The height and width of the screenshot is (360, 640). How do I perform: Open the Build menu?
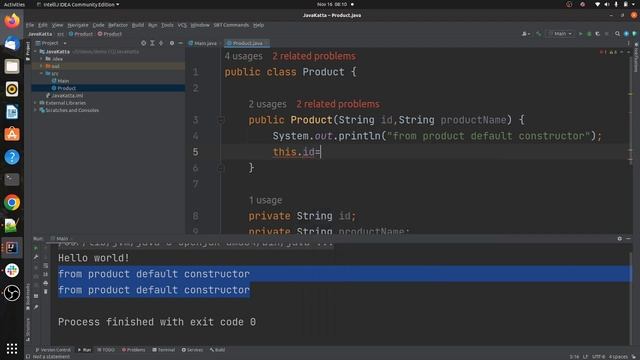[138, 25]
